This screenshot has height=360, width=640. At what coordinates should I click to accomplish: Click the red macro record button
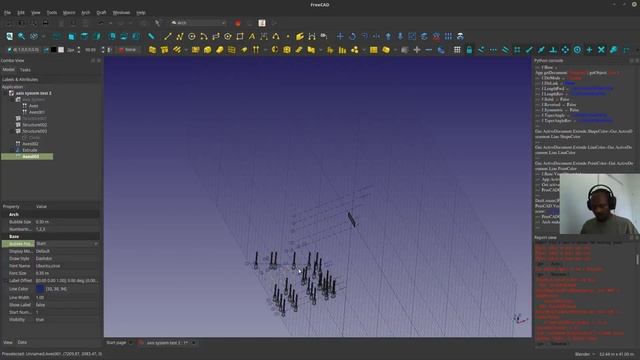click(238, 23)
